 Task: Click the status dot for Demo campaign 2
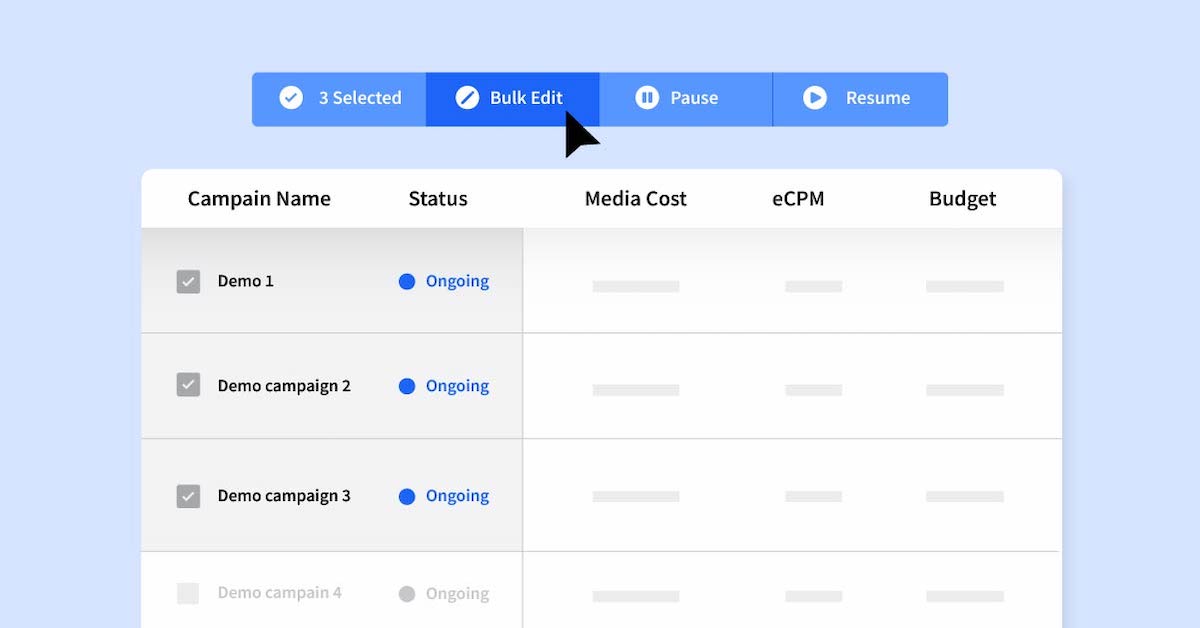tap(406, 386)
